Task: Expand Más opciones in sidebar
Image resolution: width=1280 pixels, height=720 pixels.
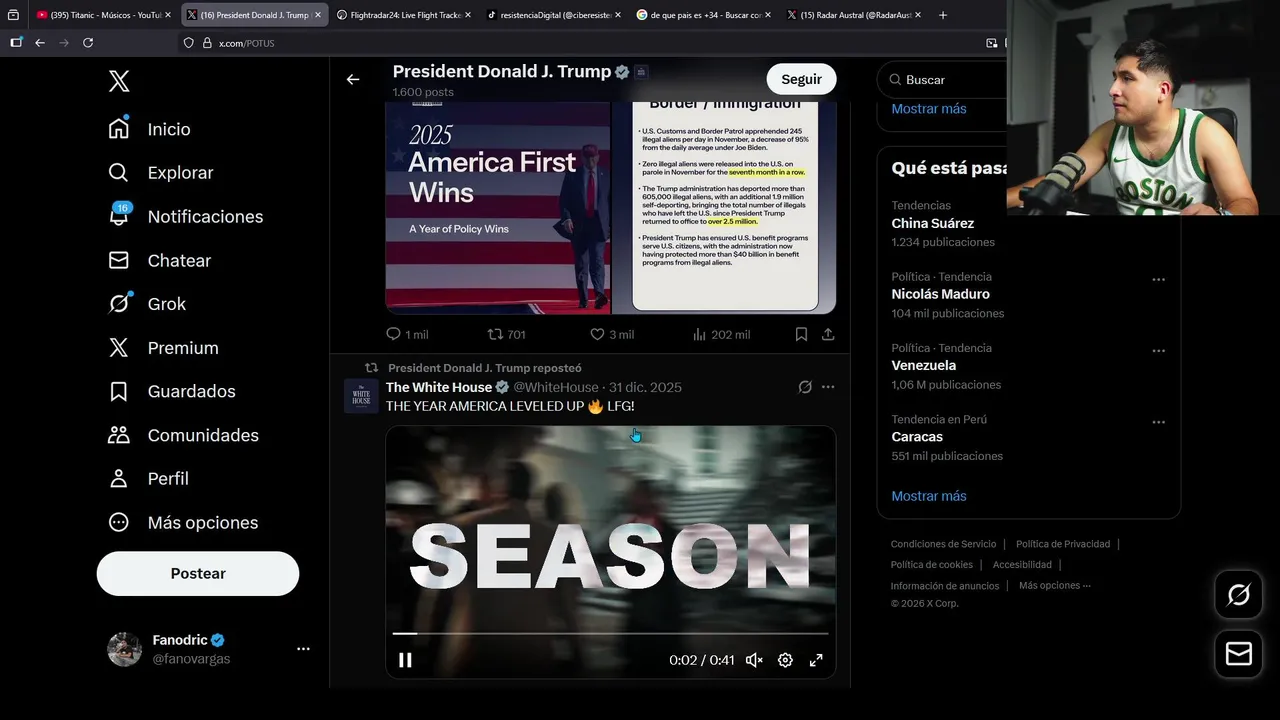Action: [183, 522]
